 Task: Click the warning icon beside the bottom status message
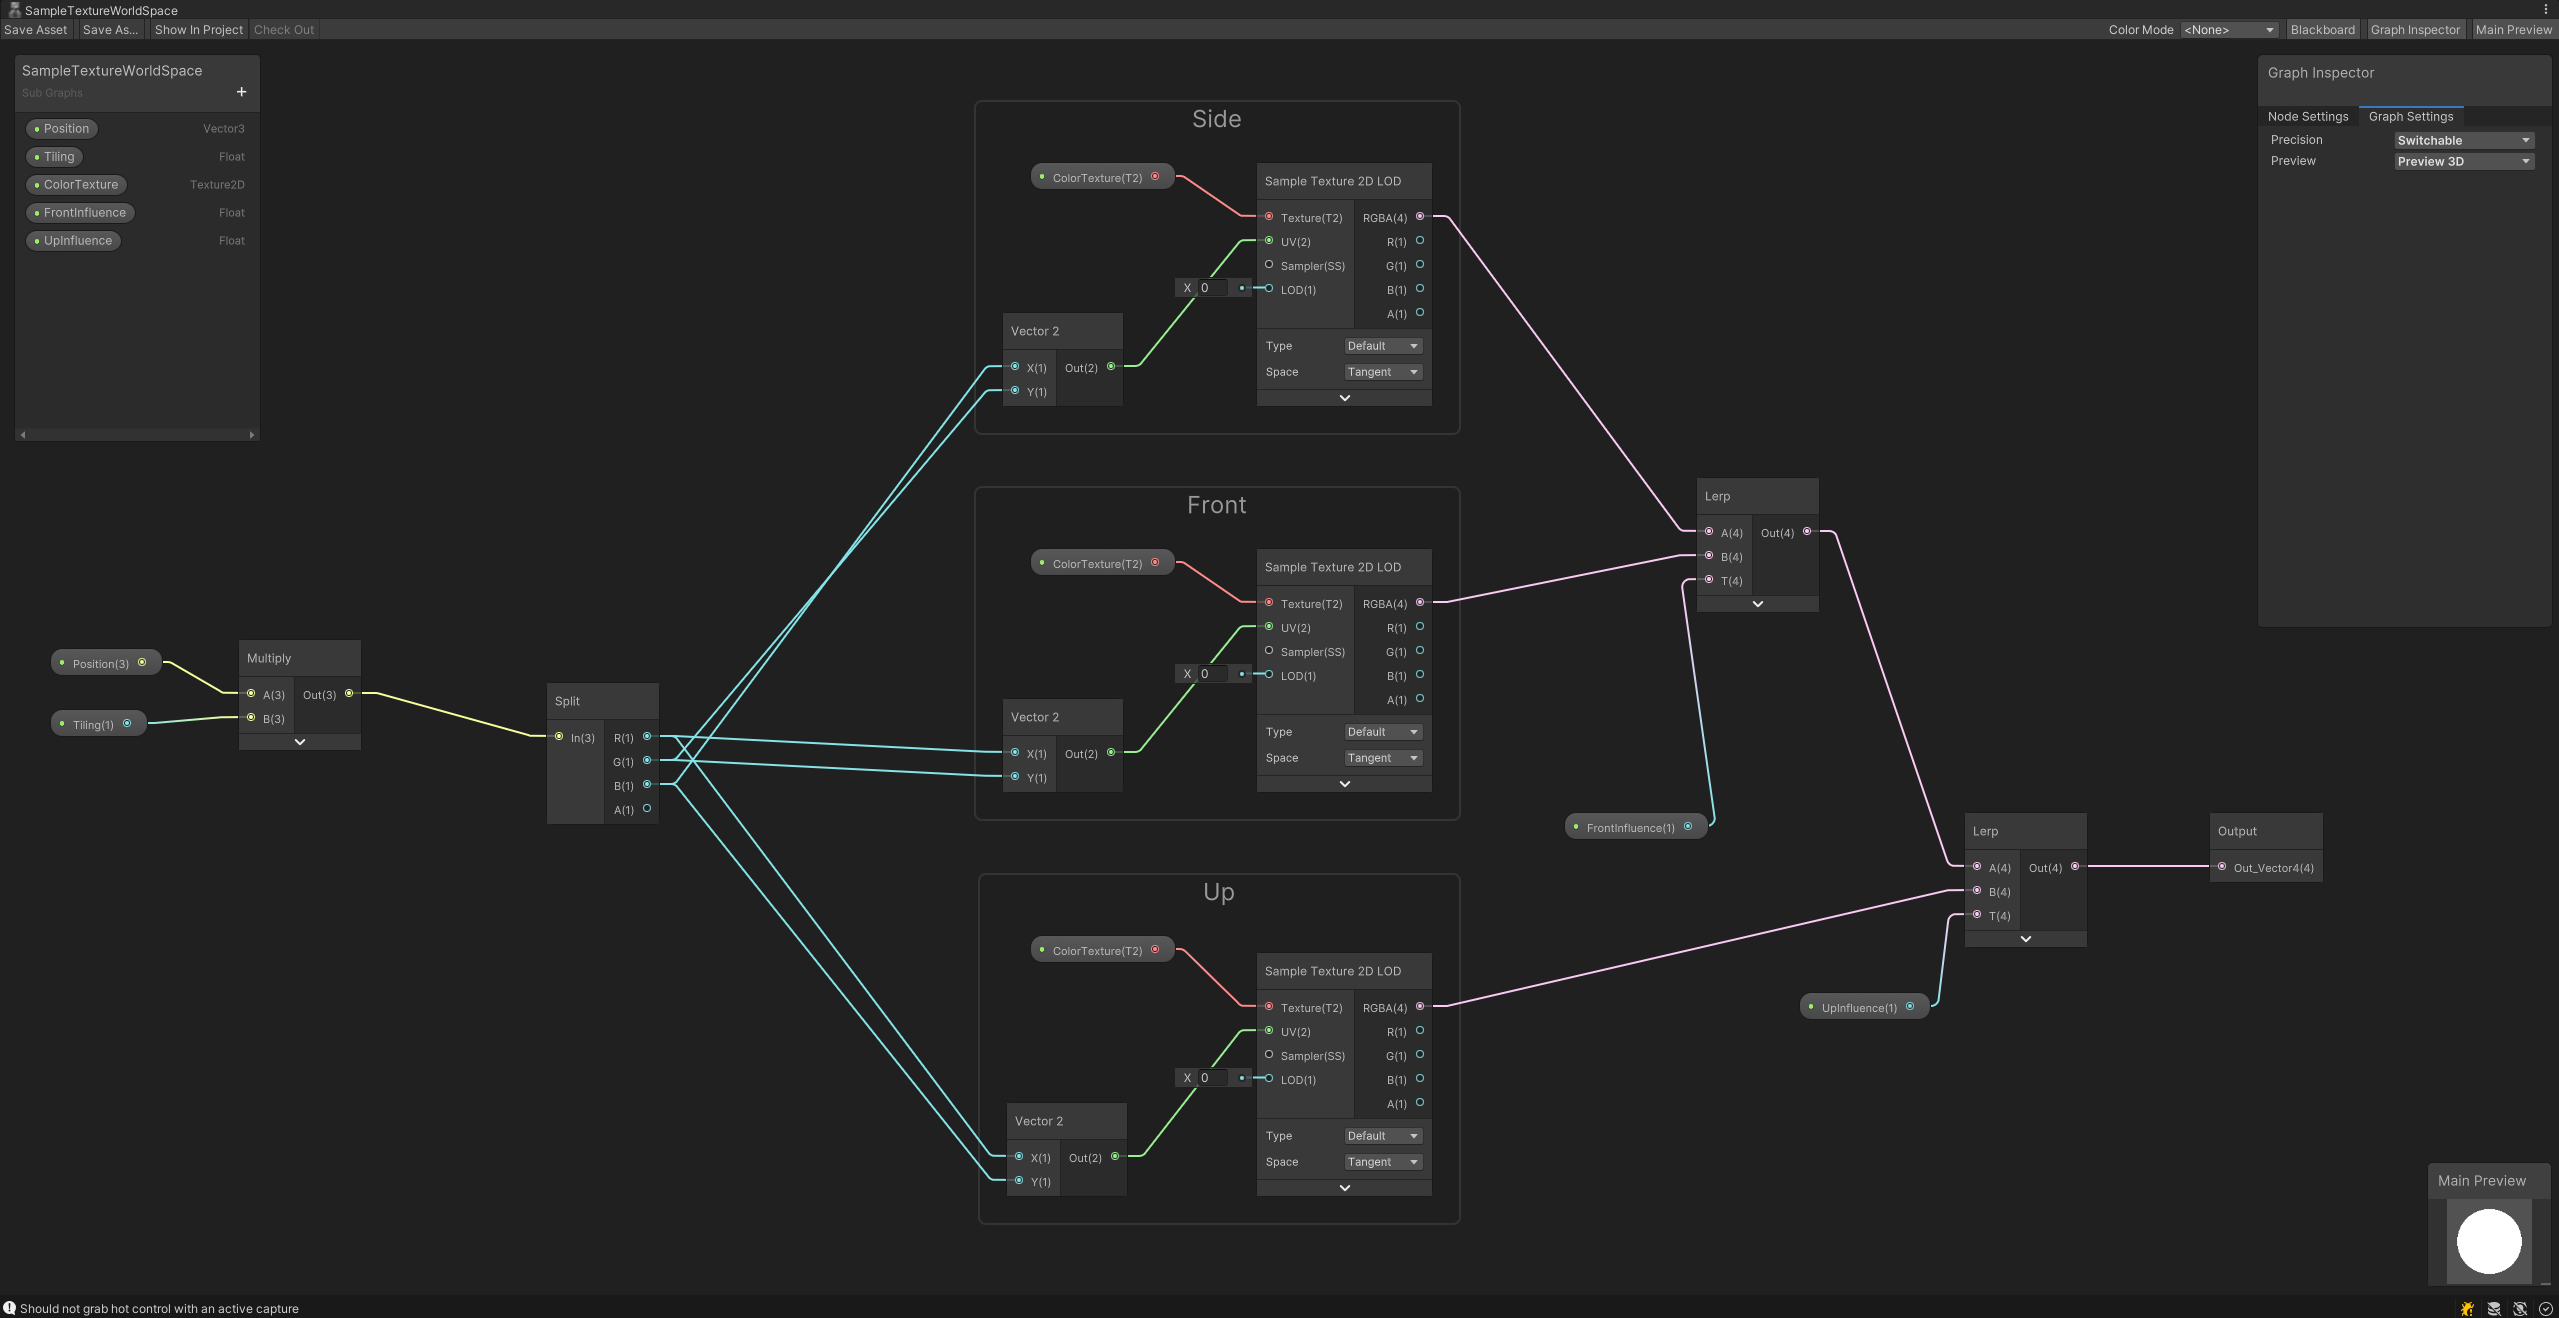click(8, 1308)
